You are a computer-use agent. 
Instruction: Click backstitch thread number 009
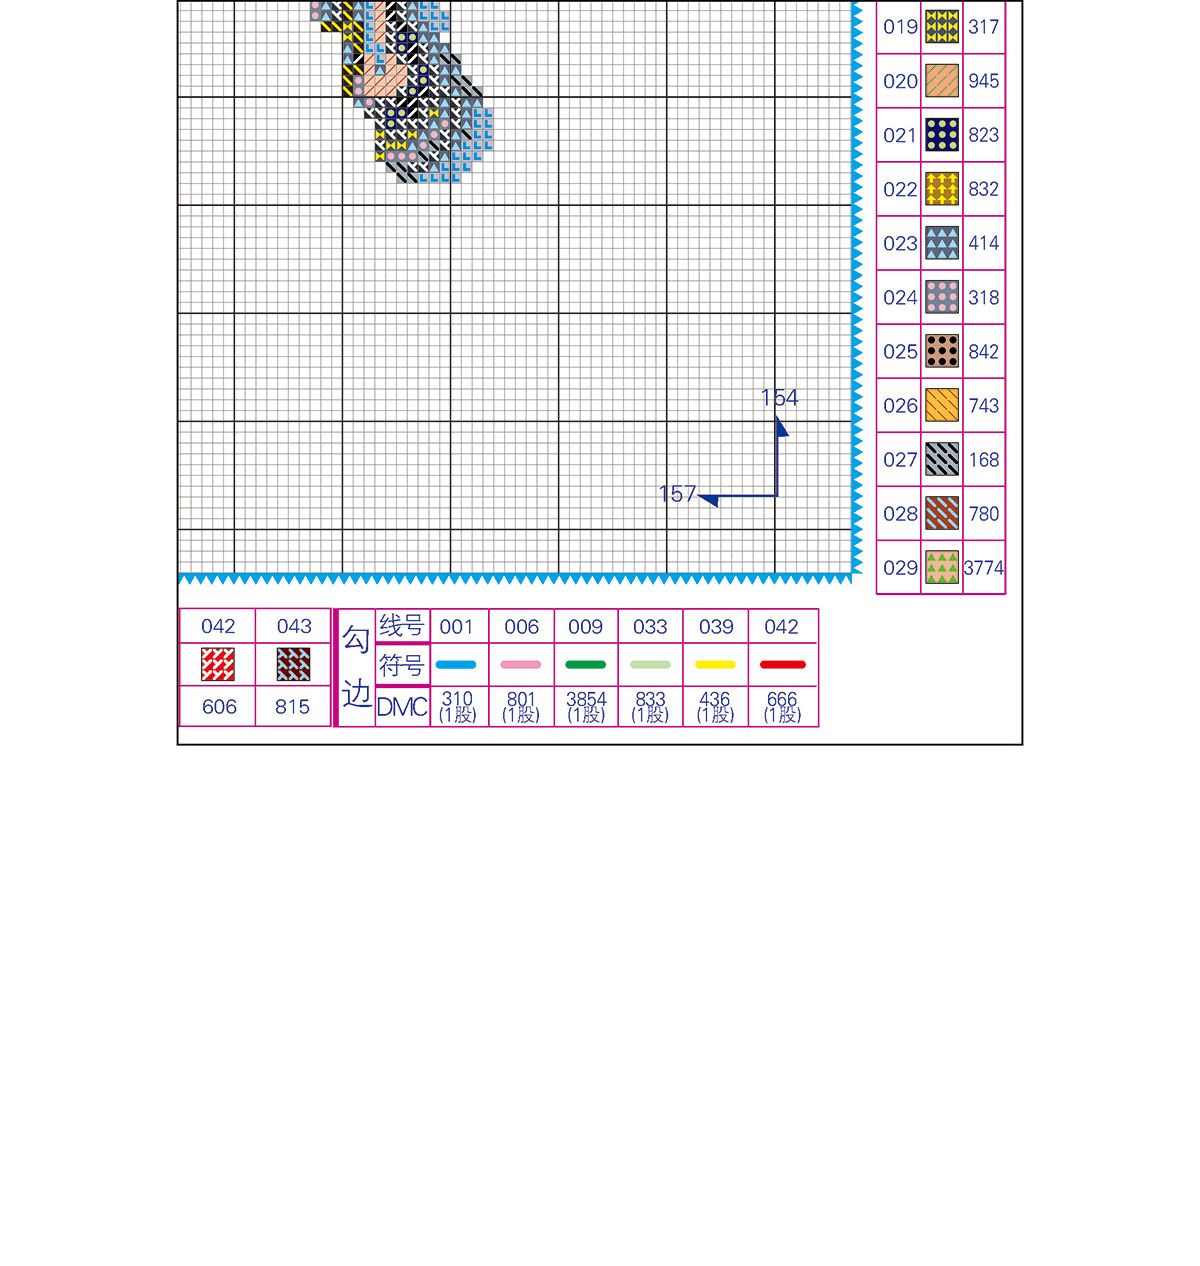(x=586, y=627)
